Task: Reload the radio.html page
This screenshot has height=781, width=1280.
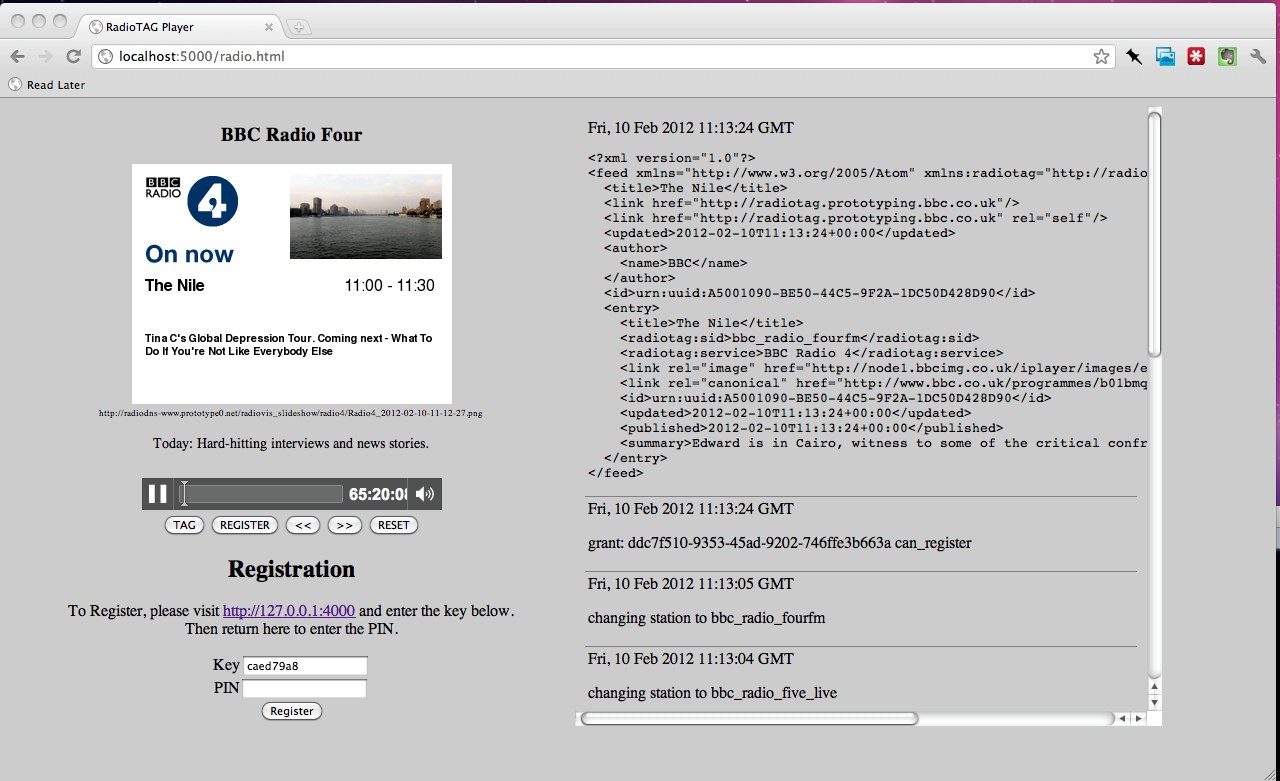Action: click(74, 56)
